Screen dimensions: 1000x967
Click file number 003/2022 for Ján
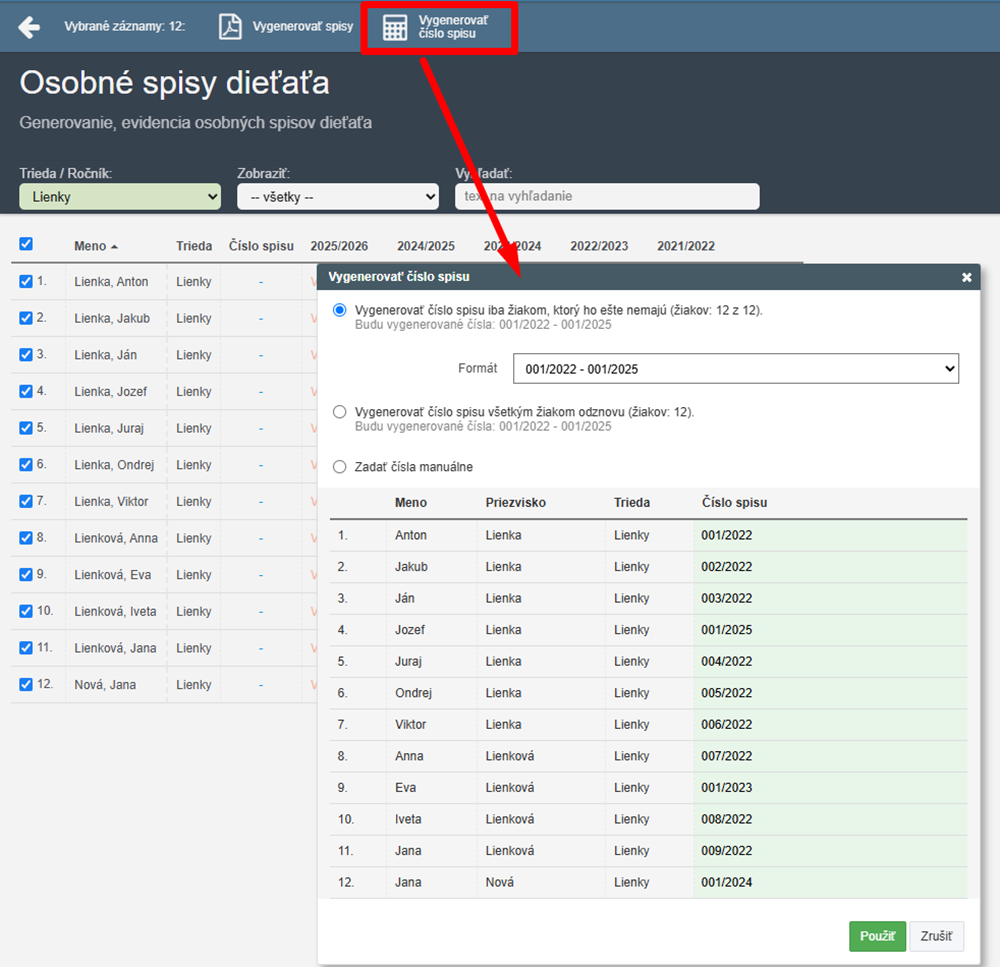point(726,598)
